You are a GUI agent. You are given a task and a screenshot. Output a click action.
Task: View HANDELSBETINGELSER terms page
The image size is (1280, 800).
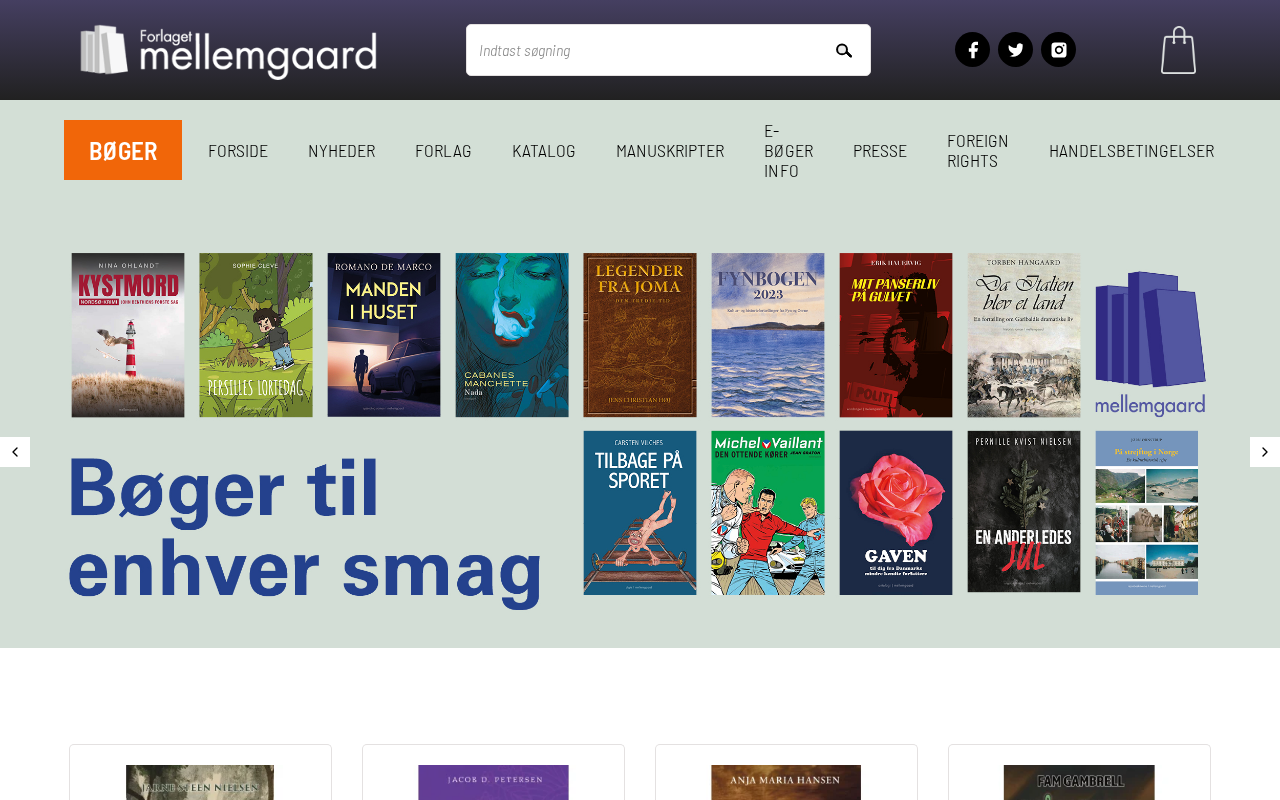coord(1131,150)
